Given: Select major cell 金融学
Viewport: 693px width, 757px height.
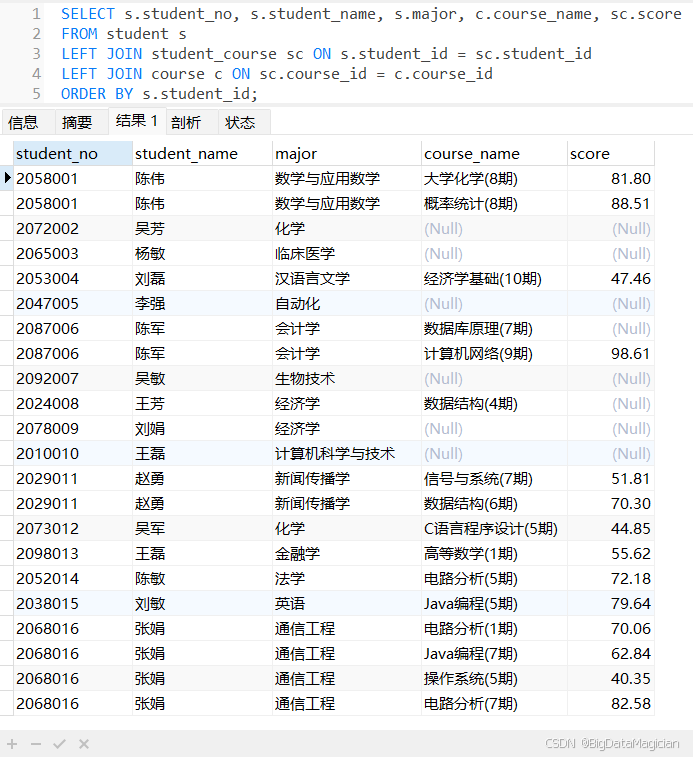Looking at the screenshot, I should pyautogui.click(x=347, y=554).
